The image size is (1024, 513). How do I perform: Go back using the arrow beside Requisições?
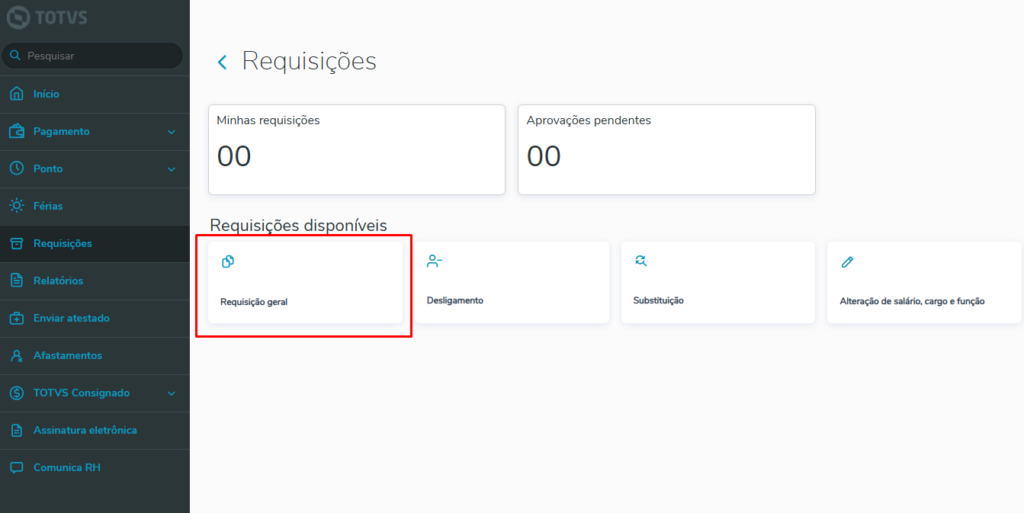coord(222,62)
